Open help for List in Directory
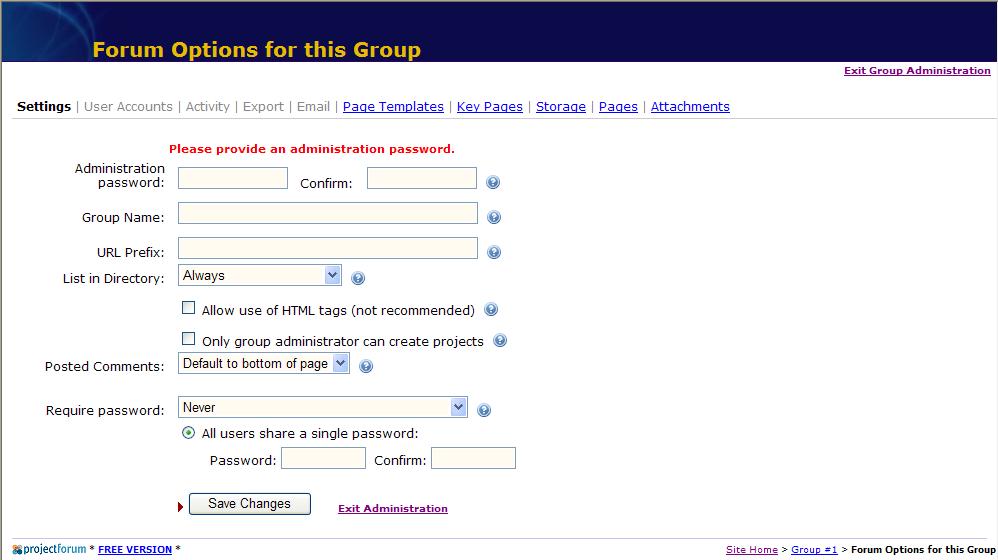998x560 pixels. coord(358,278)
